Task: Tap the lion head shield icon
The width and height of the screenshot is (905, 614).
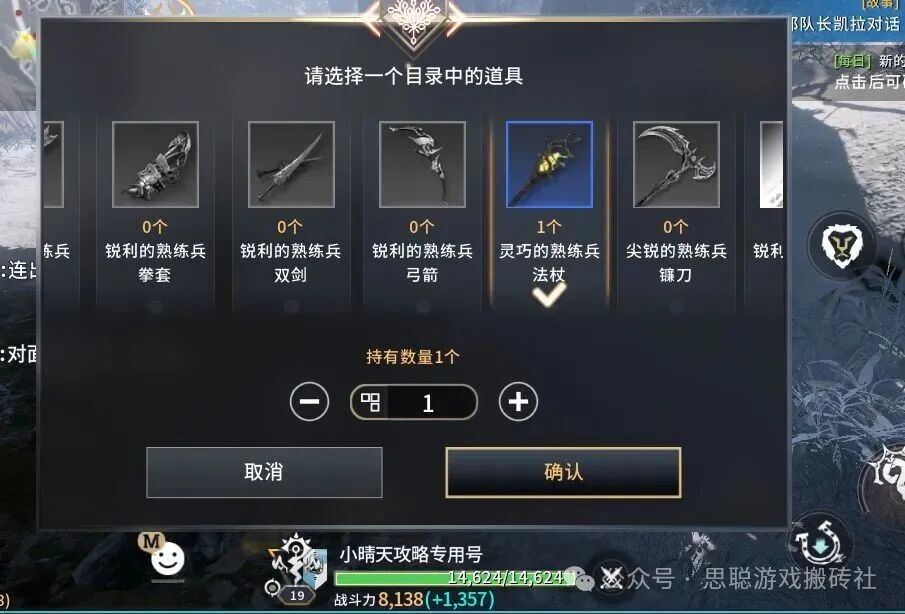Action: pos(842,246)
